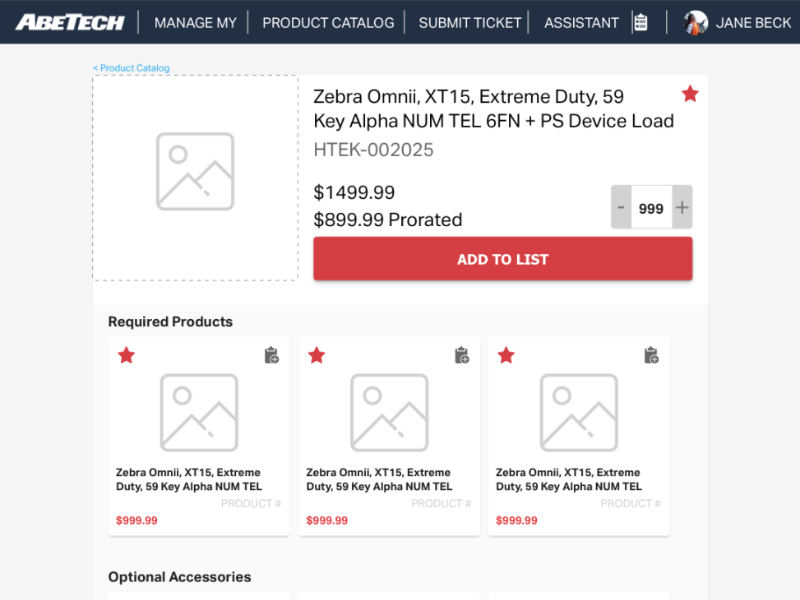
Task: Click the quantity field showing 999
Action: [x=651, y=208]
